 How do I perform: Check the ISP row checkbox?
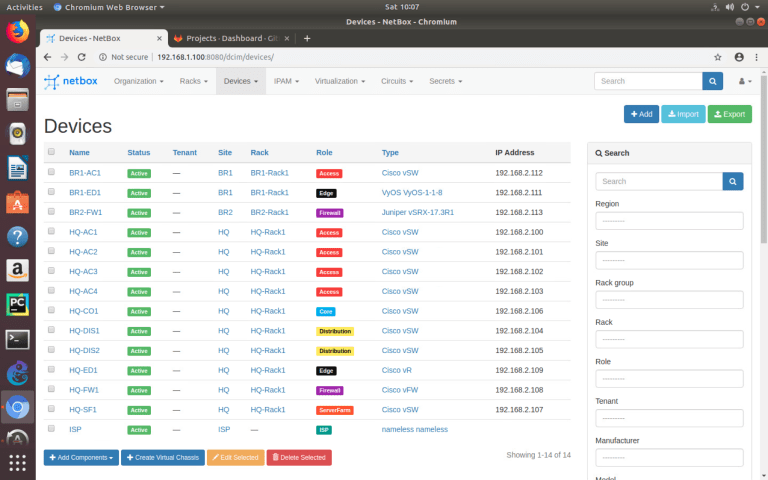[51, 429]
